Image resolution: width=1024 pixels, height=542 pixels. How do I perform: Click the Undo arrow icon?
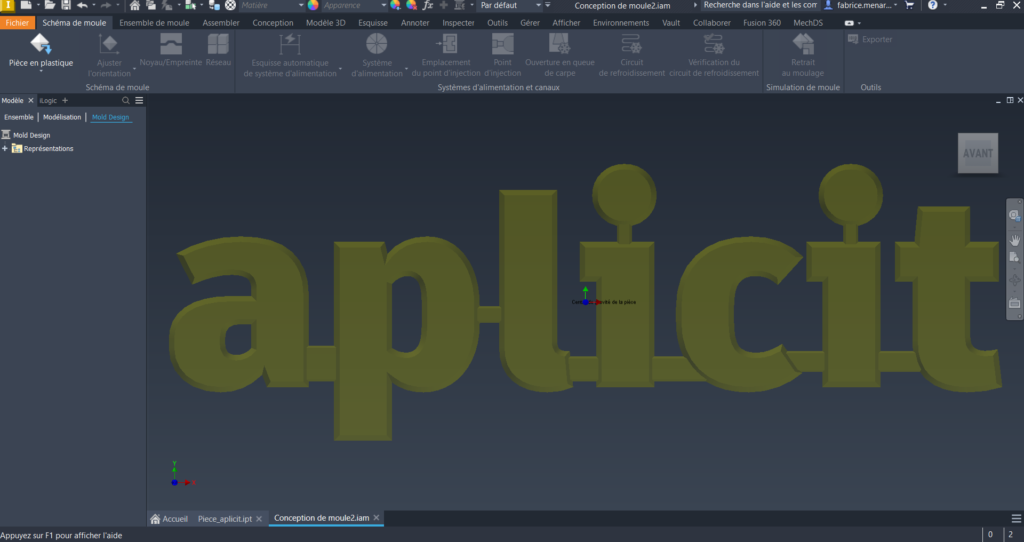pyautogui.click(x=82, y=6)
